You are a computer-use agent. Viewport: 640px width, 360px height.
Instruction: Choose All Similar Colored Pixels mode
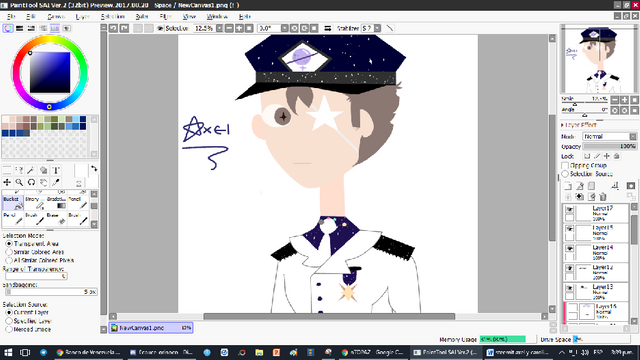[x=9, y=260]
